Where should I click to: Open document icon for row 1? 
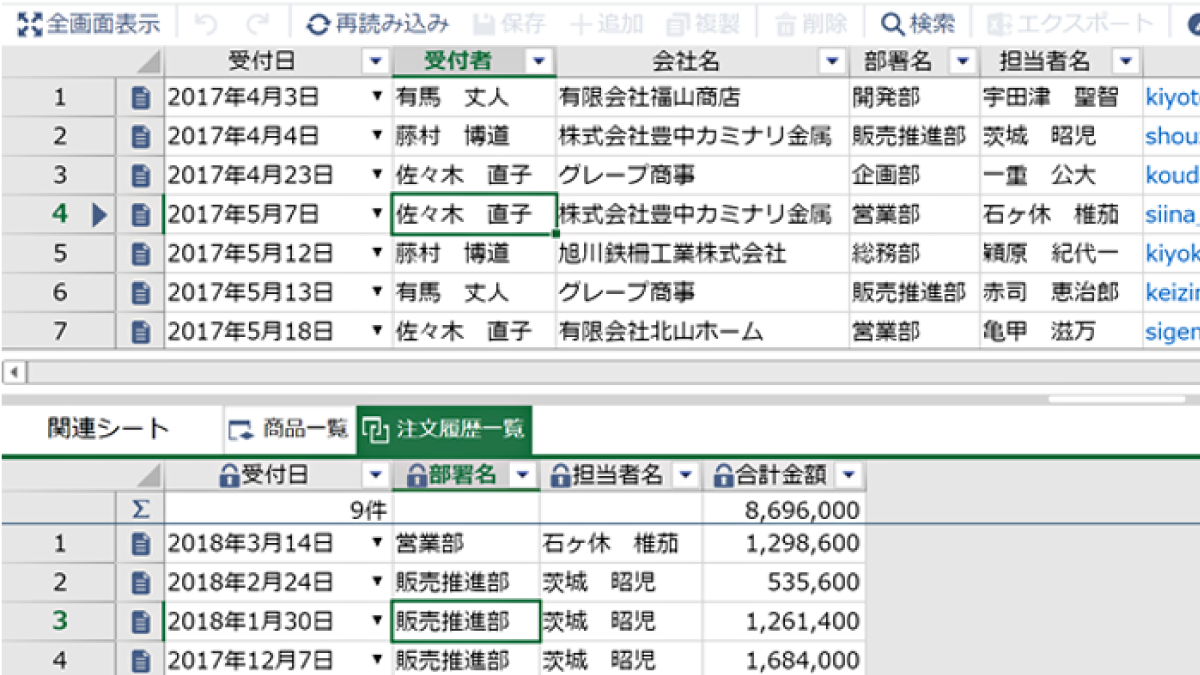click(141, 98)
